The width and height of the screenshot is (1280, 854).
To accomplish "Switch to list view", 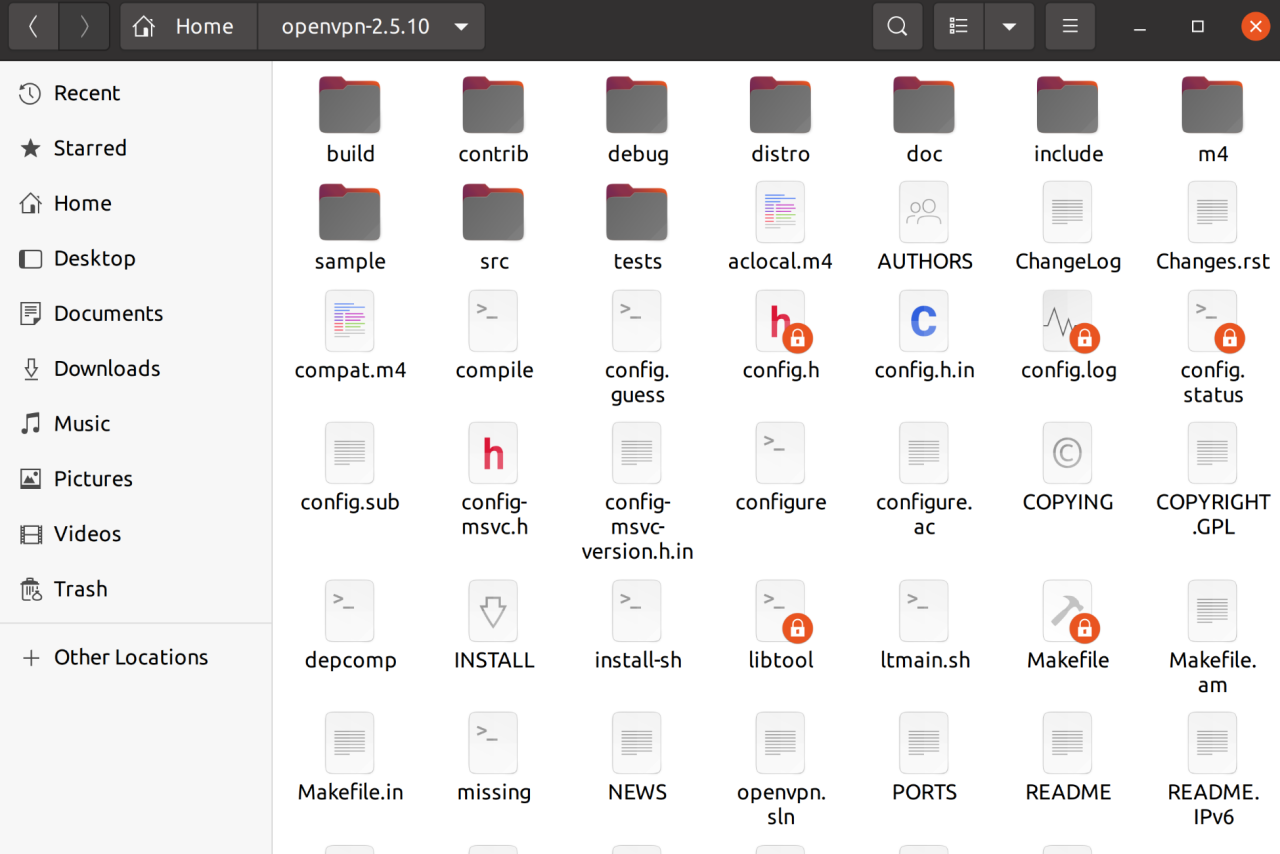I will [x=959, y=27].
